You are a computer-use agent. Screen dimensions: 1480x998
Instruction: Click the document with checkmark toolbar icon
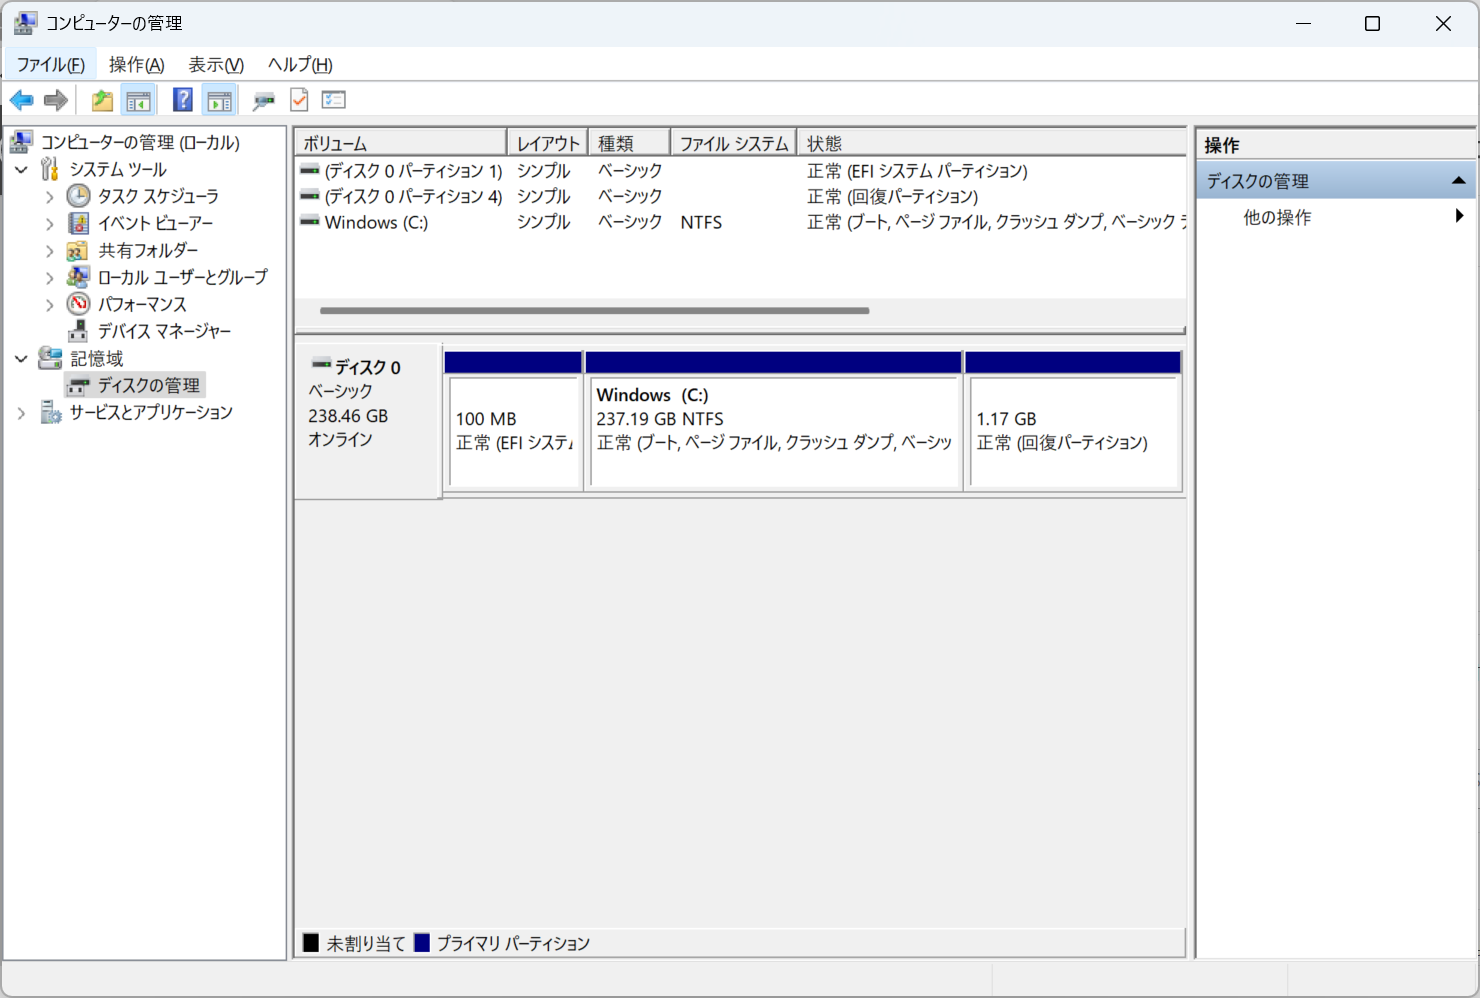[299, 100]
